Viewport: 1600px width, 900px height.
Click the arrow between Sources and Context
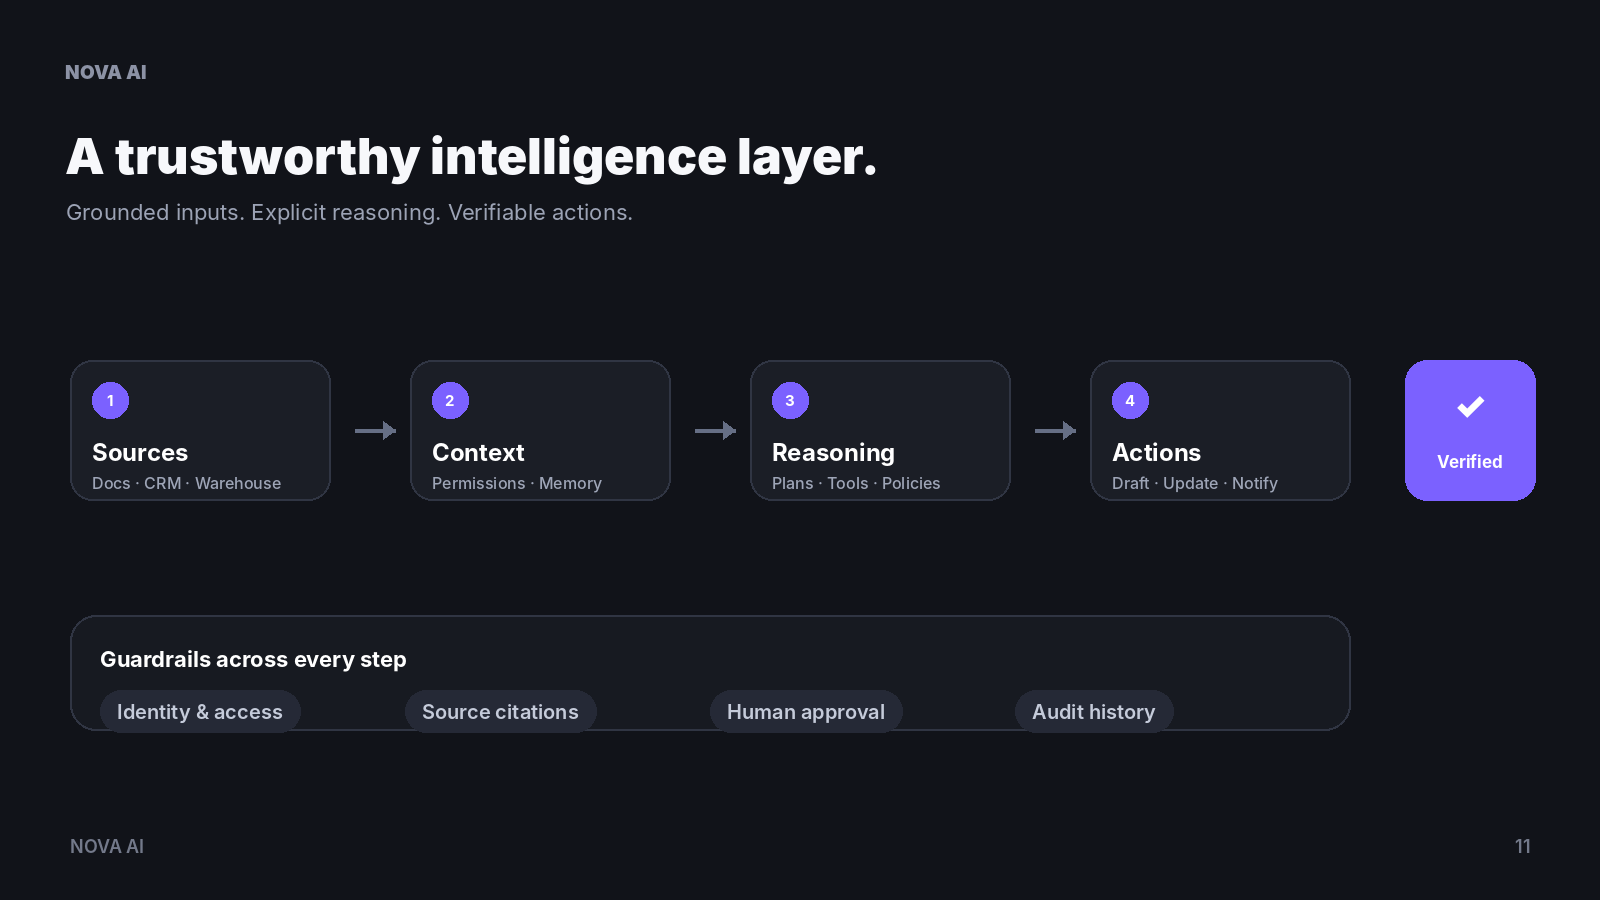click(375, 431)
